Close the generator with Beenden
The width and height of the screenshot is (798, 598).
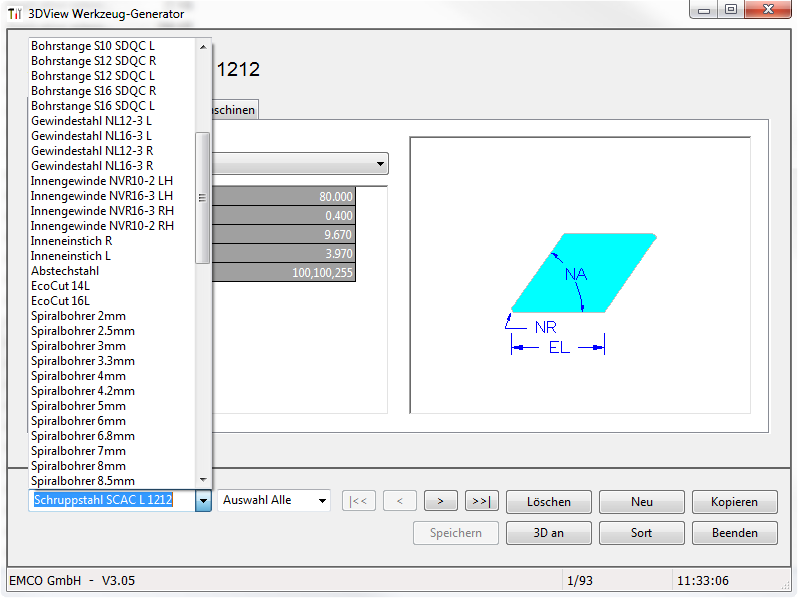click(734, 533)
